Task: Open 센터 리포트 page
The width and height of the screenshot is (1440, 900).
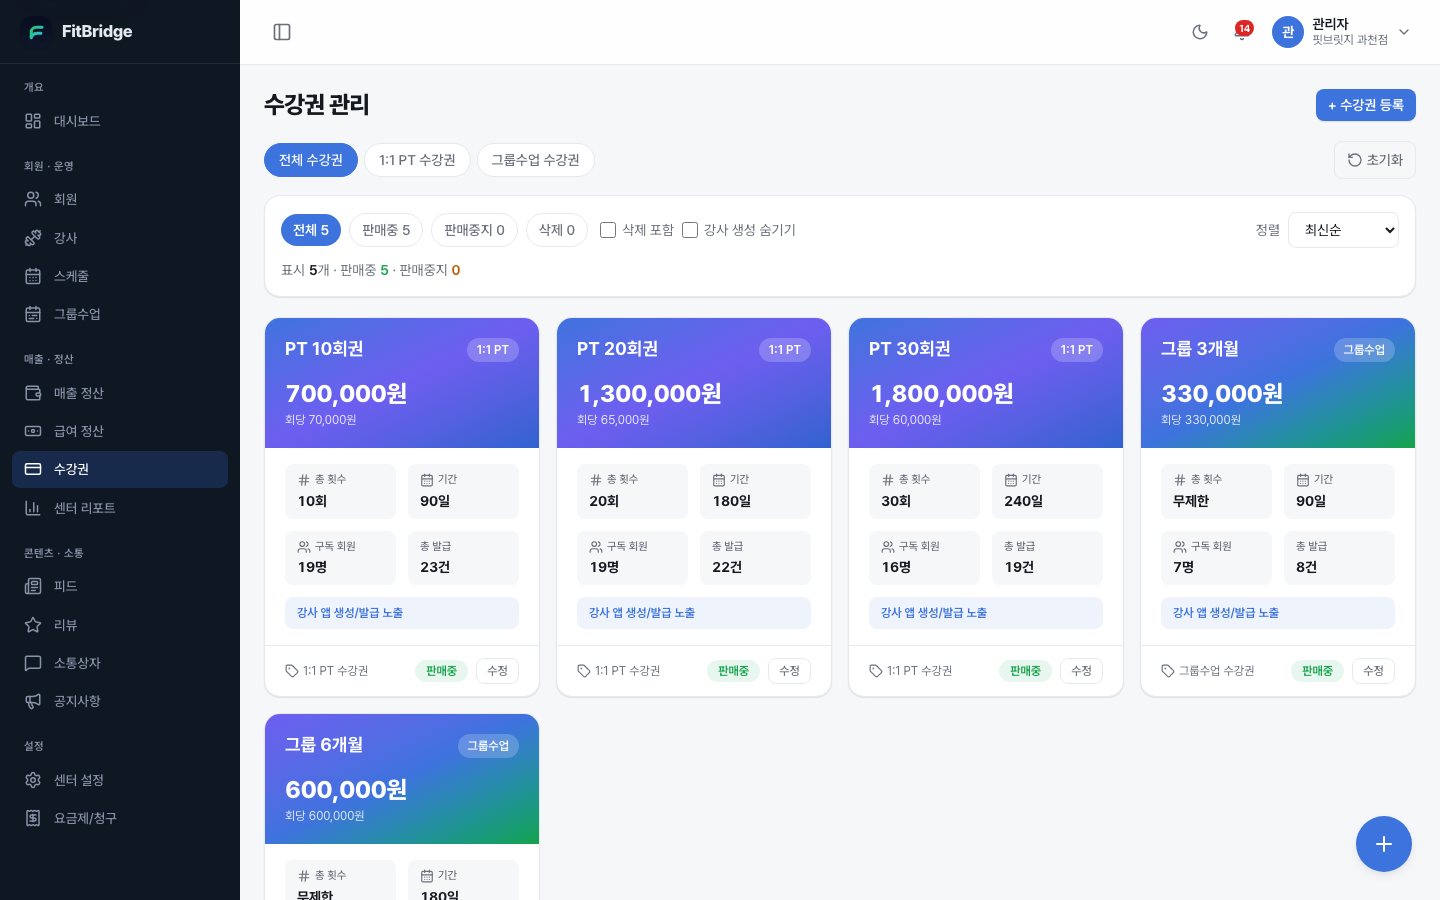Action: (x=120, y=508)
